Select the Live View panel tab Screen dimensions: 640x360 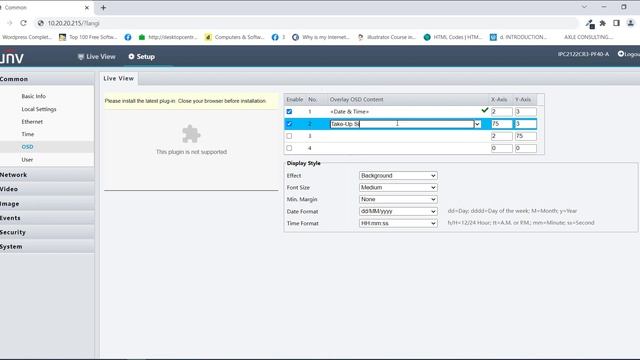pos(118,78)
